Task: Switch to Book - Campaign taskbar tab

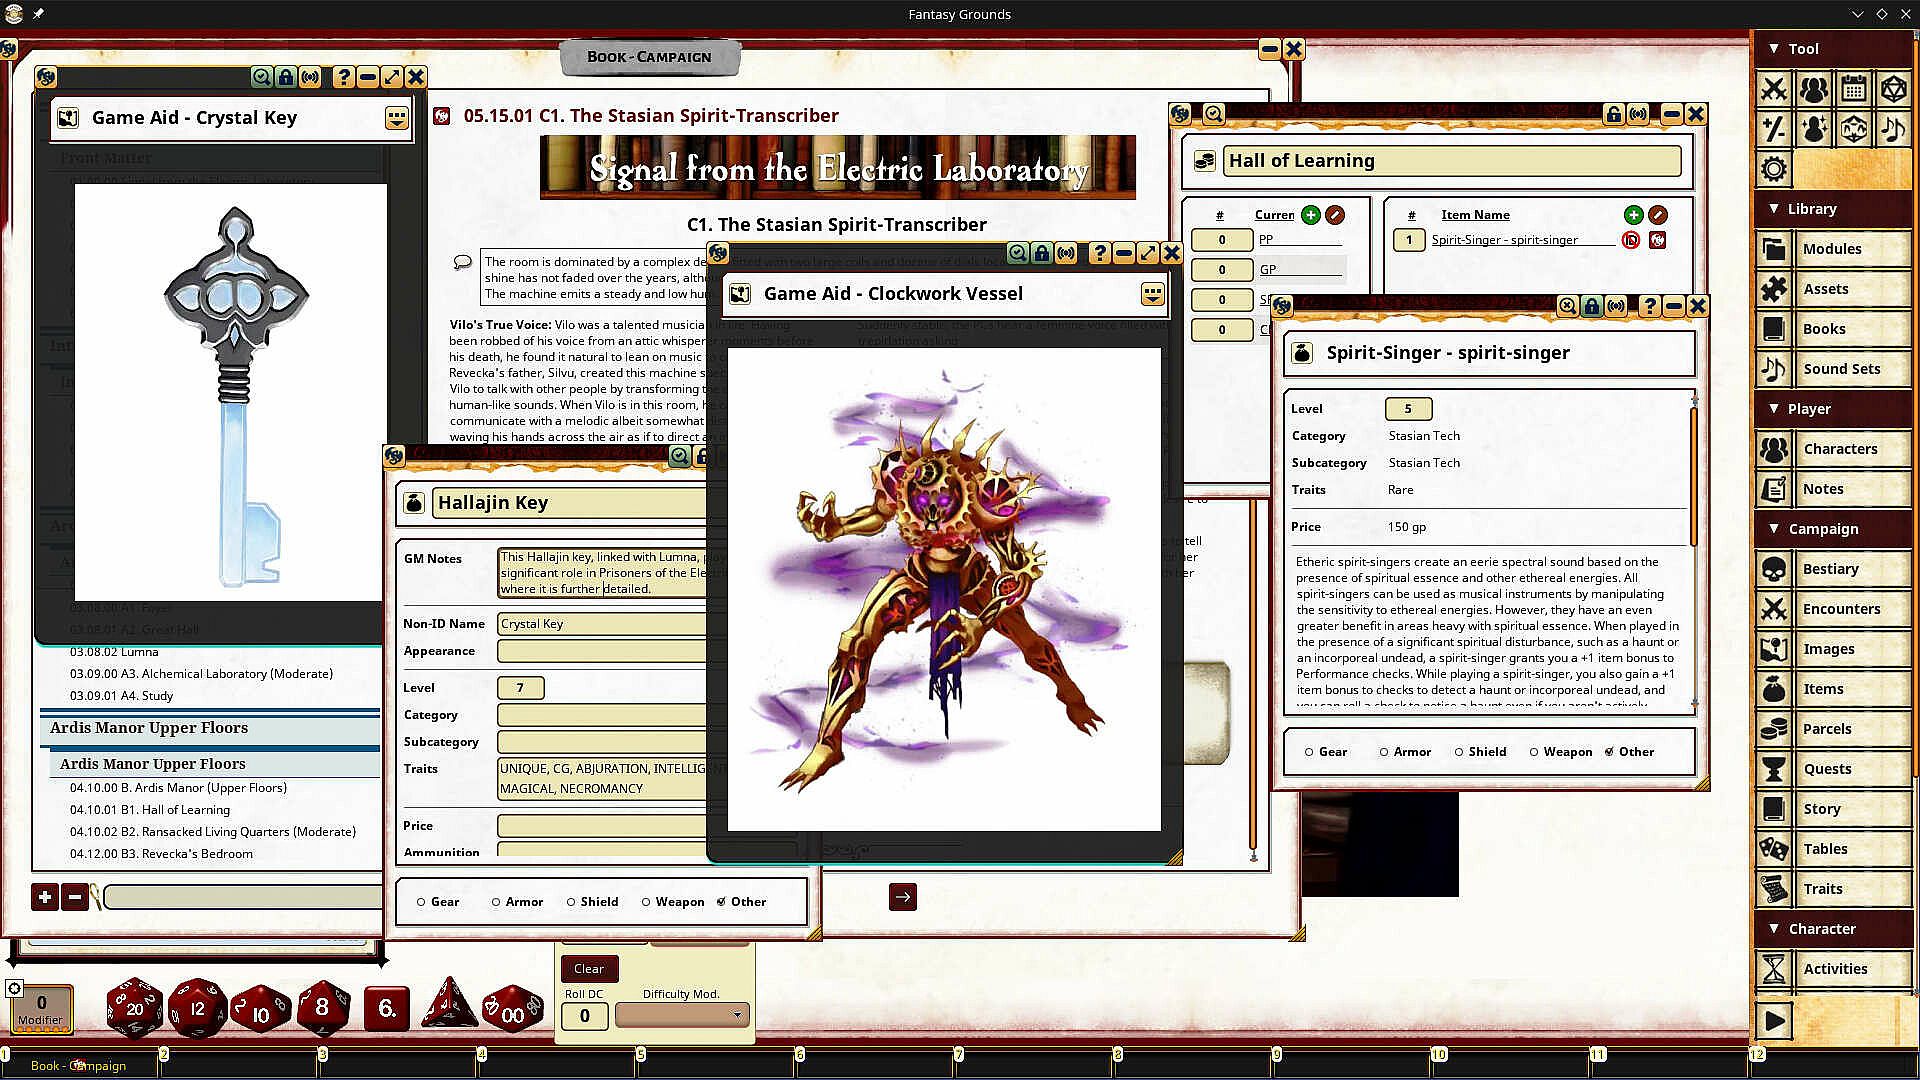Action: (78, 1066)
